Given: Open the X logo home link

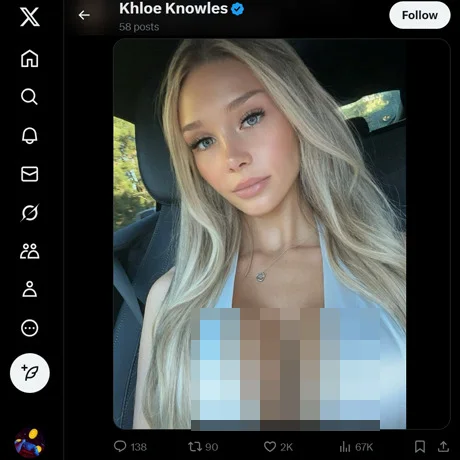Looking at the screenshot, I should coord(30,17).
